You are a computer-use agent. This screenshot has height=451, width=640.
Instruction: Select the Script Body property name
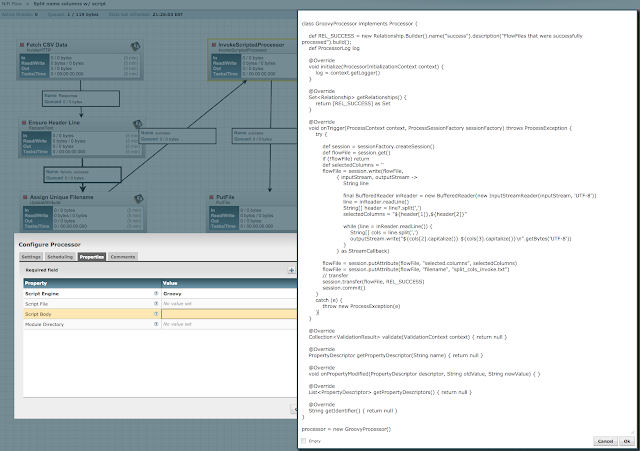click(38, 314)
